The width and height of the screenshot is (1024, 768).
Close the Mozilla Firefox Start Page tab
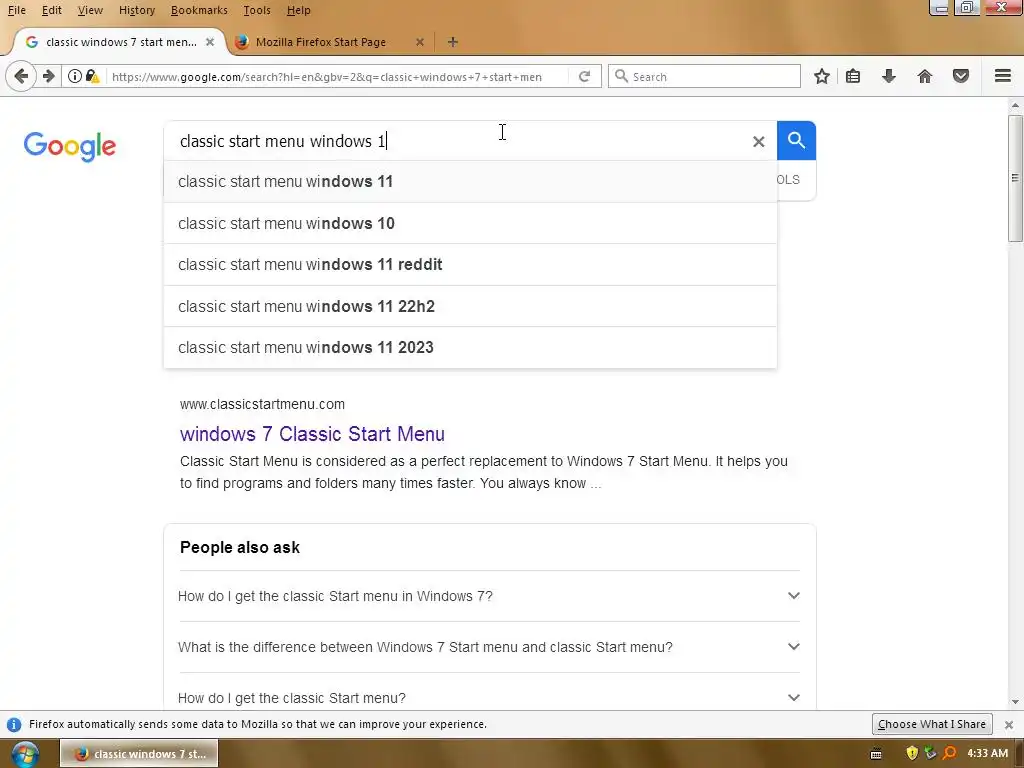(x=420, y=42)
